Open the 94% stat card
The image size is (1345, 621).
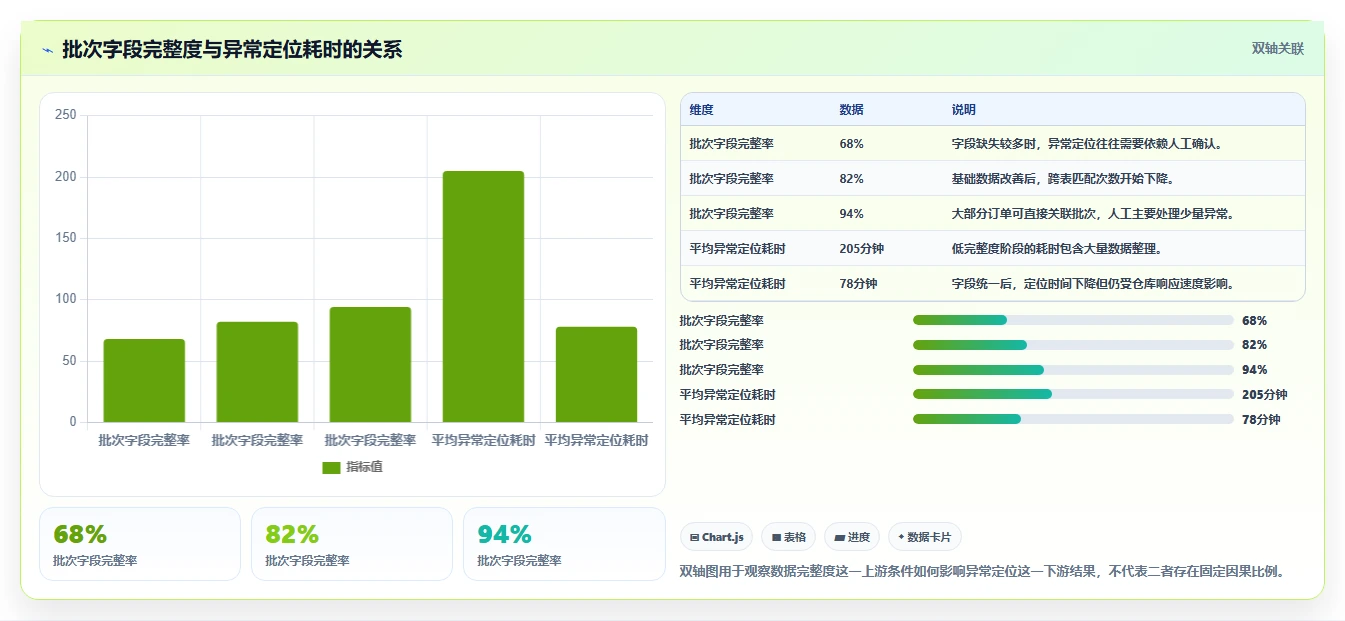tap(564, 544)
